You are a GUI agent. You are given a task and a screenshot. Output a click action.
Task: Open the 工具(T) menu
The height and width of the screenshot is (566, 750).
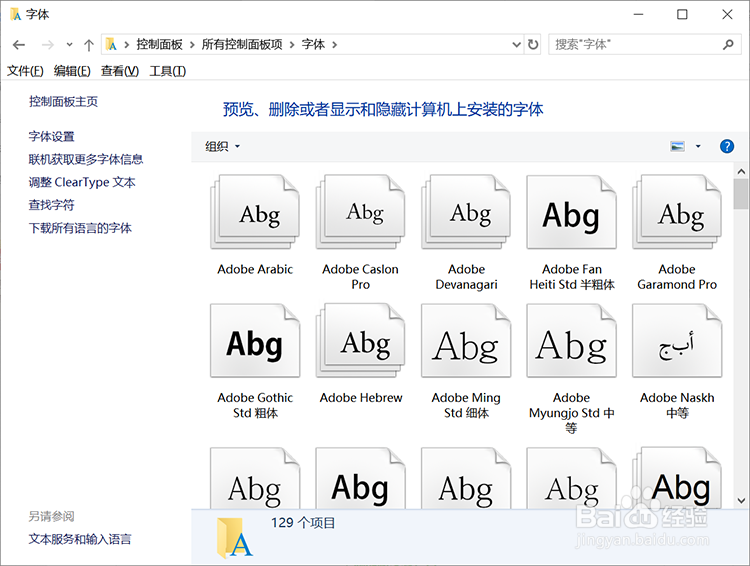(167, 71)
